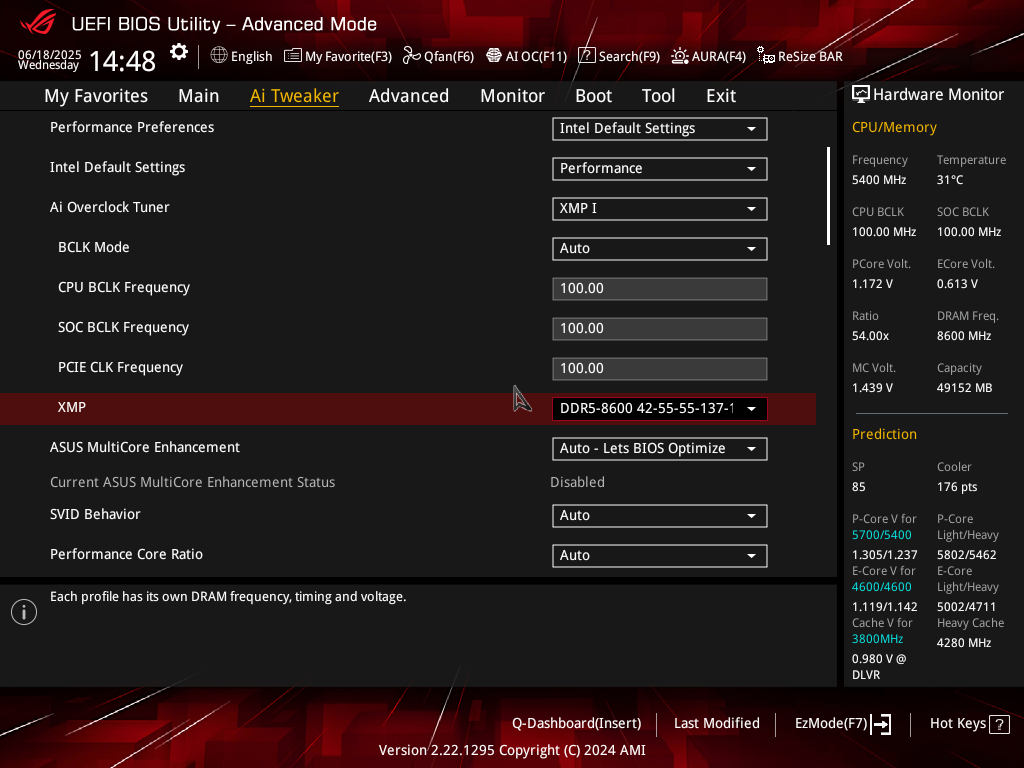1024x768 pixels.
Task: Toggle ReSize BAR icon in the top bar
Action: coord(765,56)
